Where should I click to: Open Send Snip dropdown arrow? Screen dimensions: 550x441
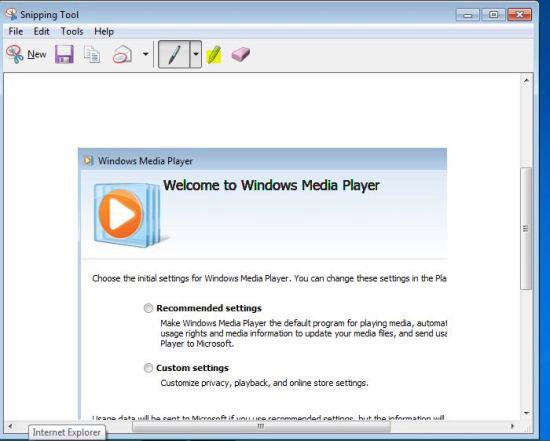tap(146, 54)
